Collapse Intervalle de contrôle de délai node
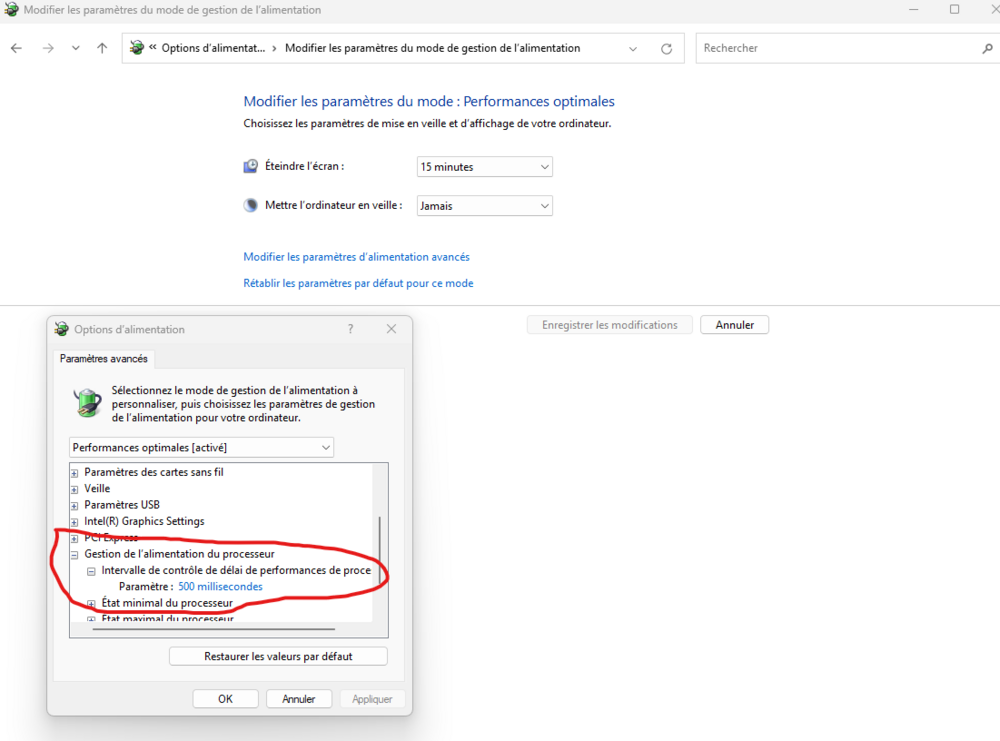The image size is (1000, 741). (x=91, y=571)
